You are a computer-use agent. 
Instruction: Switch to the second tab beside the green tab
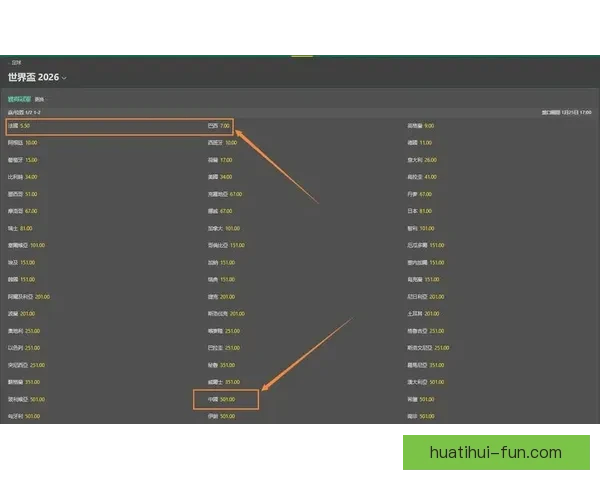pos(39,99)
